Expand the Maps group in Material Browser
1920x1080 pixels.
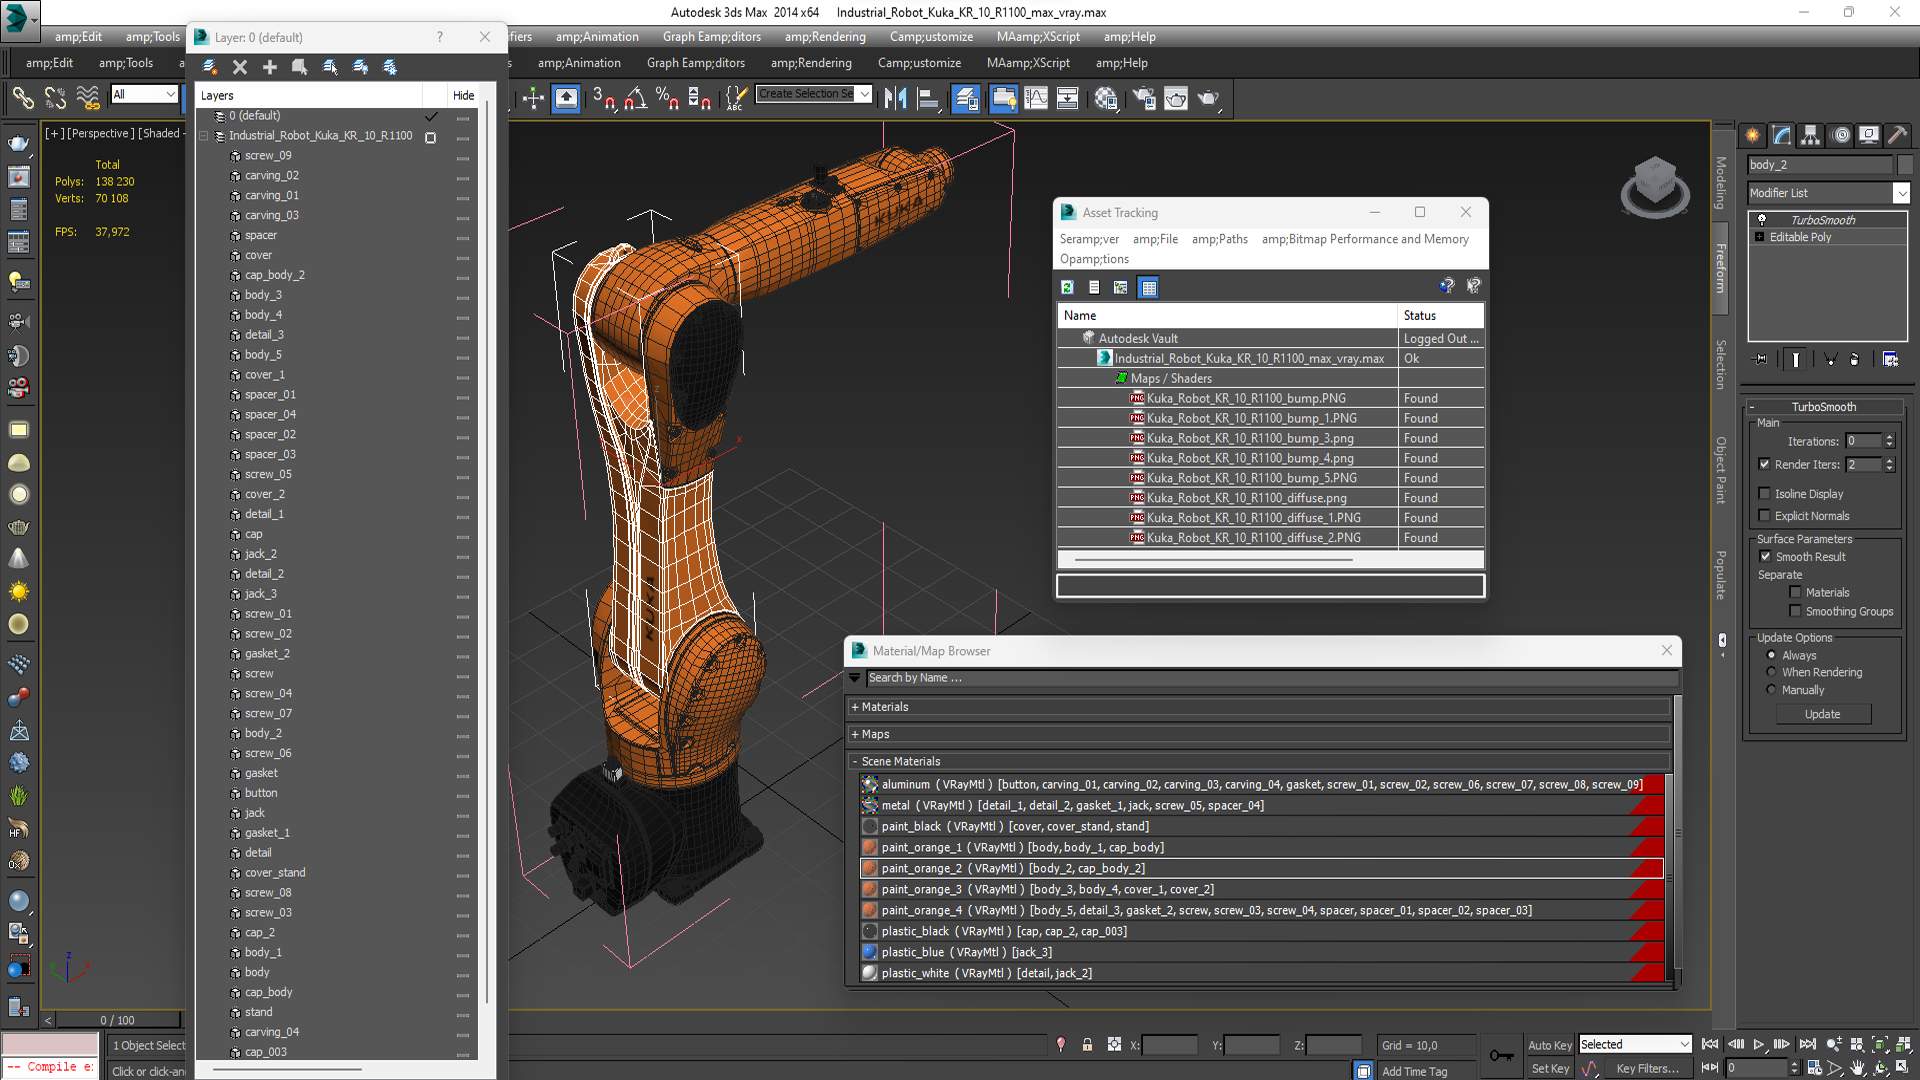click(x=855, y=734)
